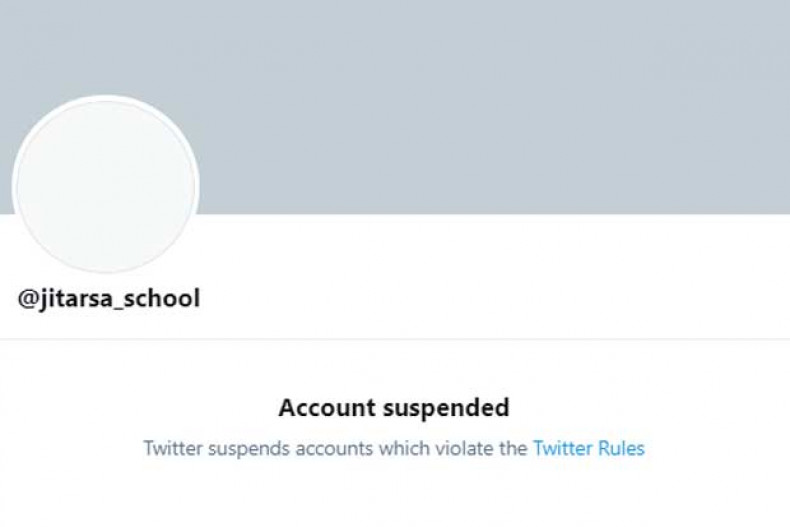Screen dimensions: 790x527
Task: Click the word 'Account' in the heading
Action: pyautogui.click(x=322, y=408)
